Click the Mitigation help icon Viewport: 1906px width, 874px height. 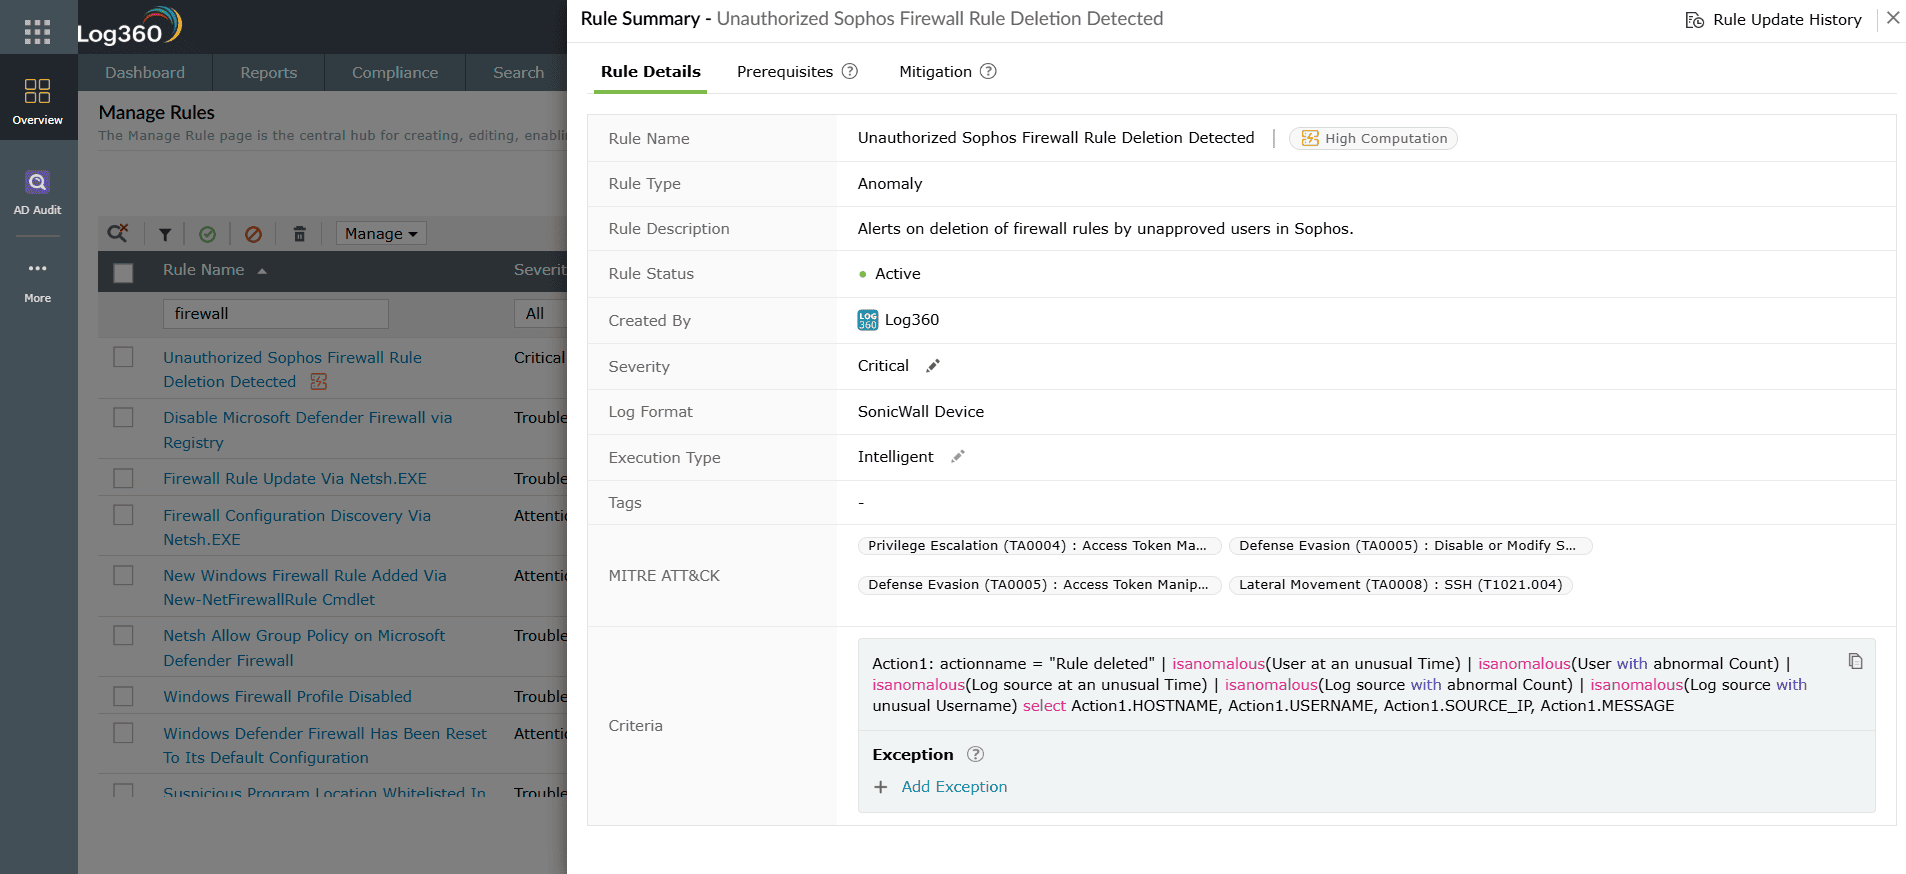click(x=988, y=71)
